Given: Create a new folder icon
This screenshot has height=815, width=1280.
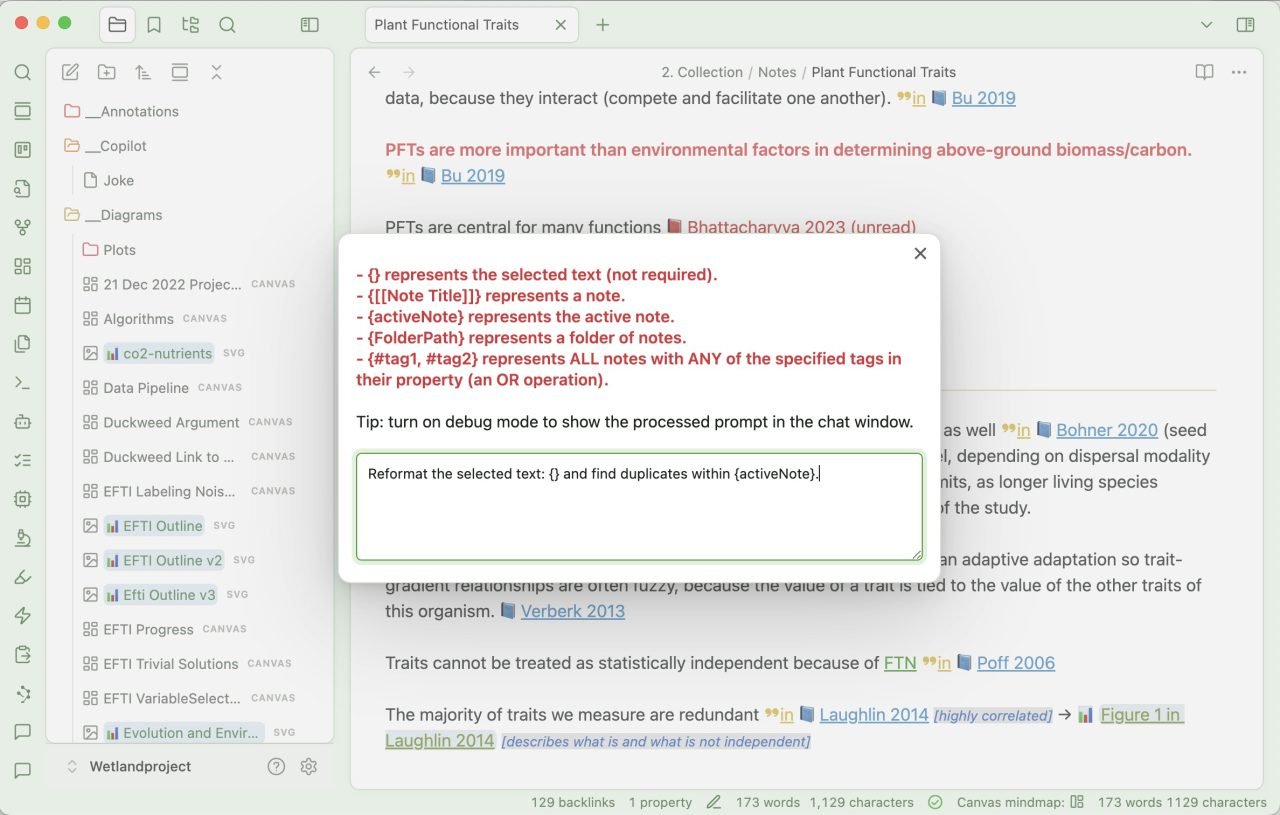Looking at the screenshot, I should [x=106, y=72].
